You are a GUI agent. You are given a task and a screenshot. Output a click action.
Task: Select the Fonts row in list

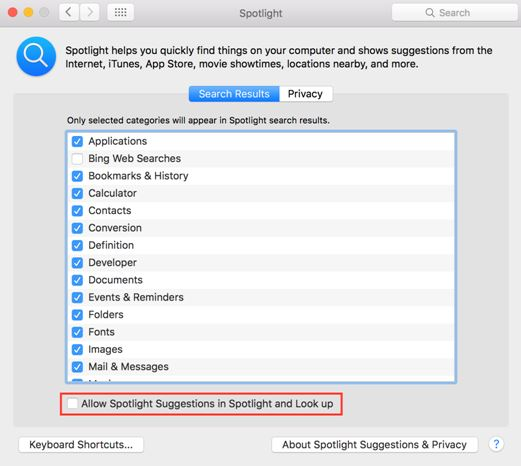pyautogui.click(x=261, y=332)
